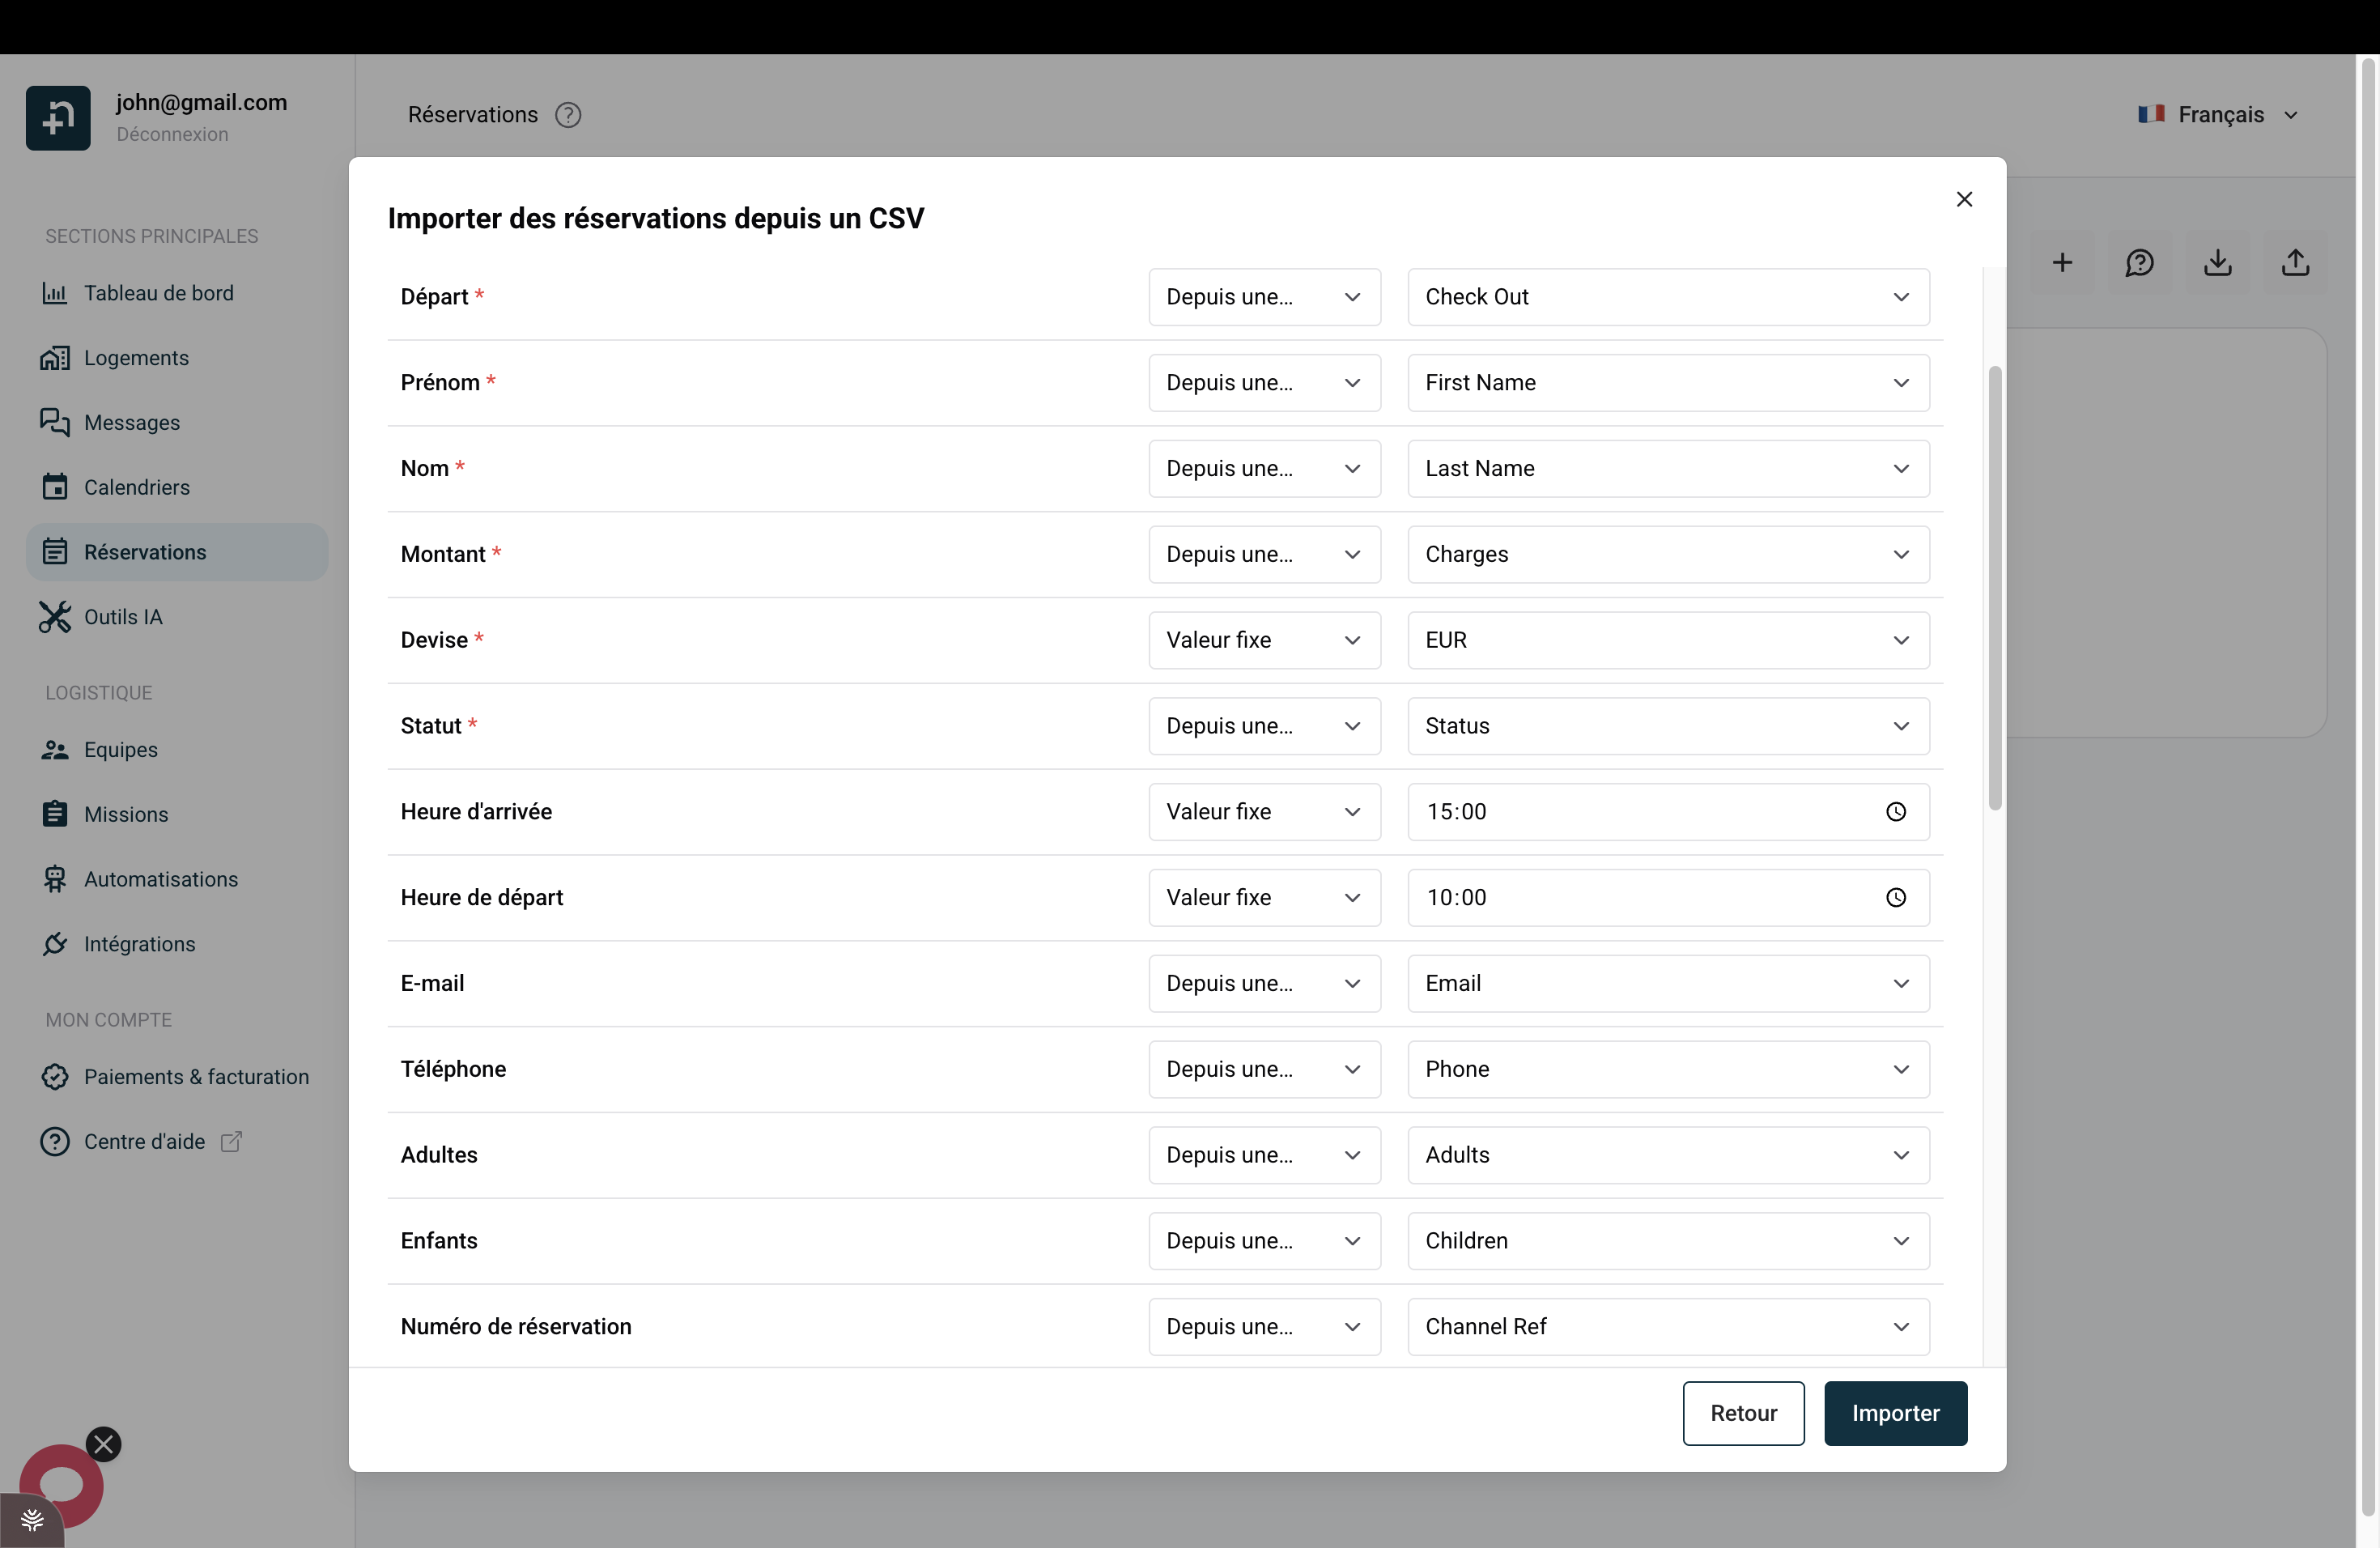Open the Check Out column dropdown
Screen dimensions: 2380x1548
point(1668,297)
